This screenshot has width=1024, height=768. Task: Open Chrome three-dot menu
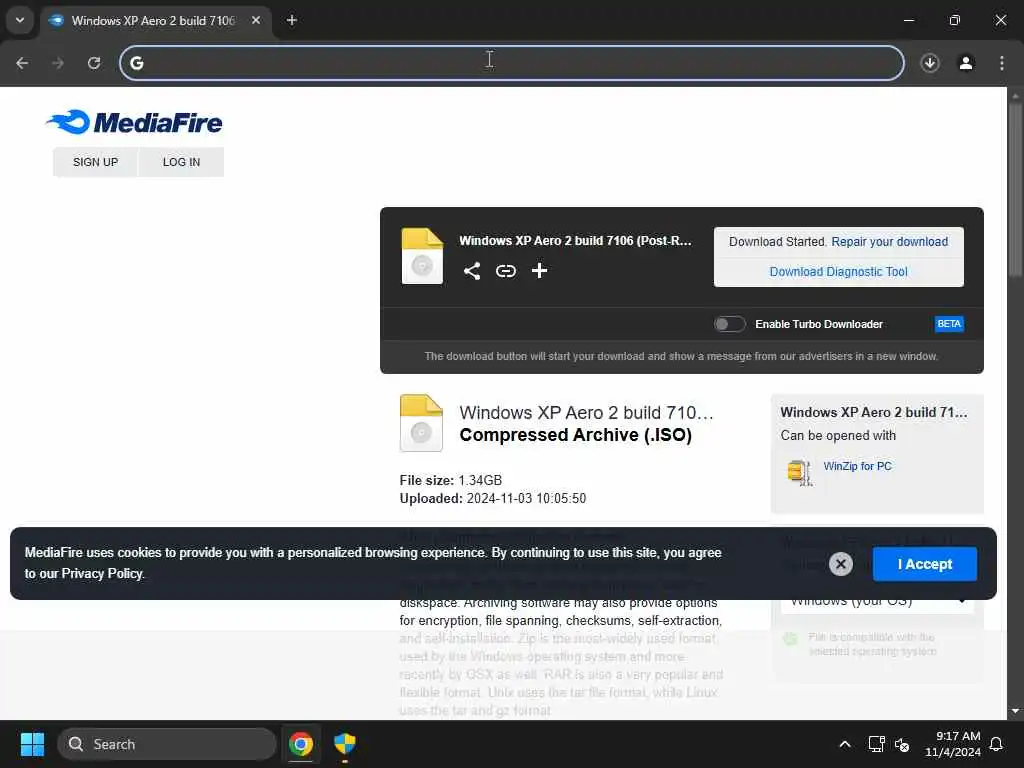click(x=1002, y=63)
